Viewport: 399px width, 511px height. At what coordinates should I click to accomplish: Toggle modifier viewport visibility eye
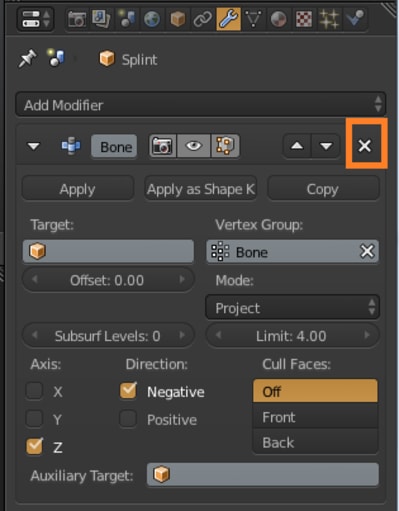tap(194, 146)
